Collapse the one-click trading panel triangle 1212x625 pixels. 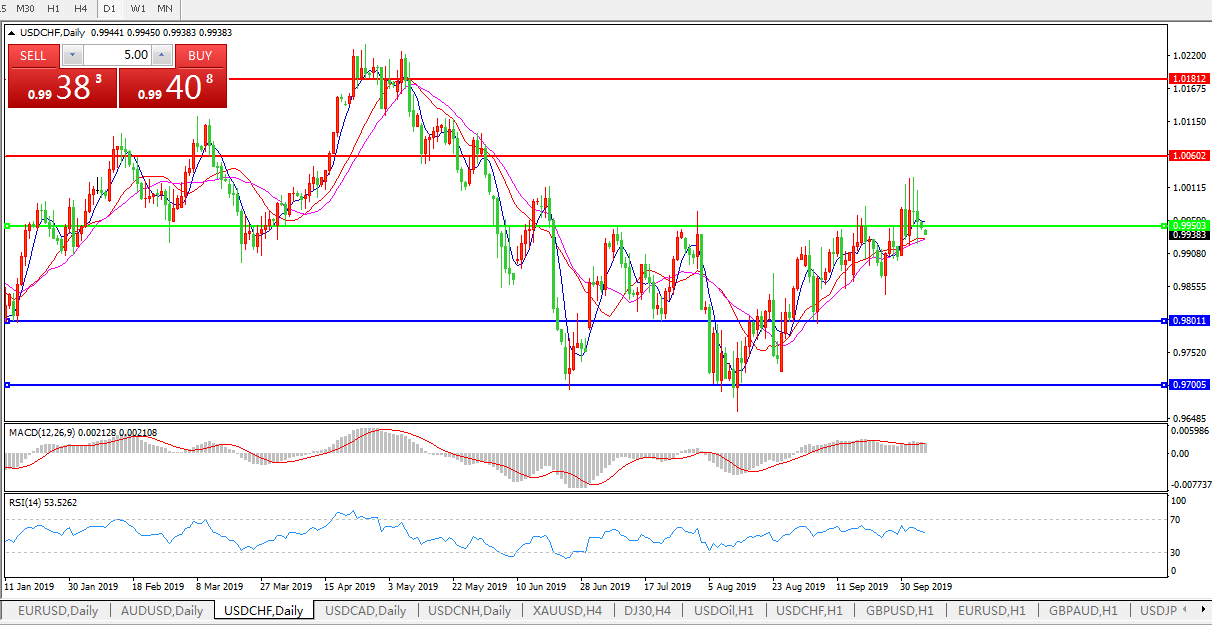pos(11,32)
